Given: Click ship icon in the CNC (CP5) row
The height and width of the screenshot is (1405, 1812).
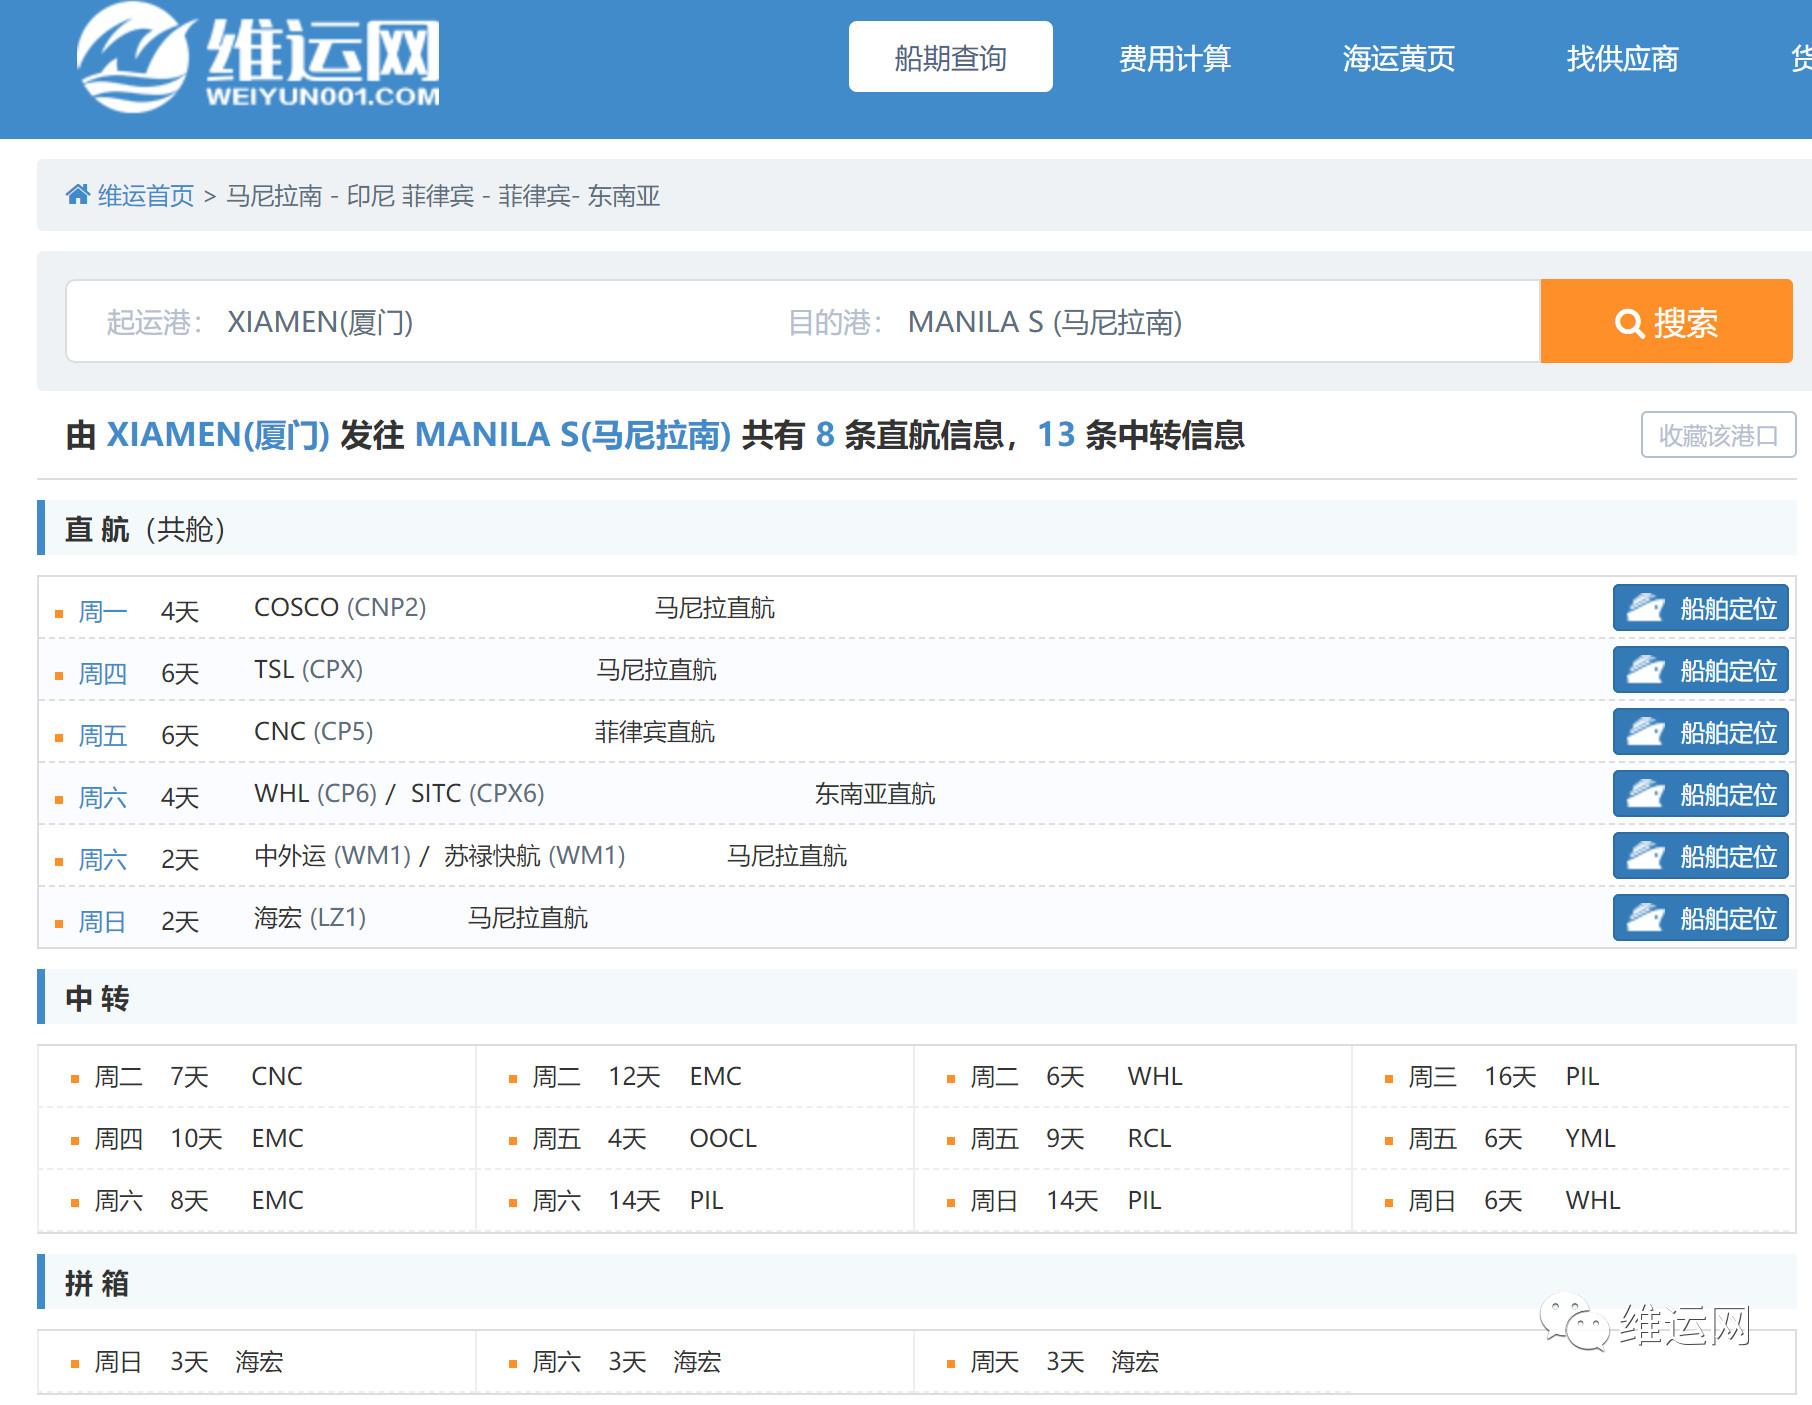Looking at the screenshot, I should [x=1645, y=732].
